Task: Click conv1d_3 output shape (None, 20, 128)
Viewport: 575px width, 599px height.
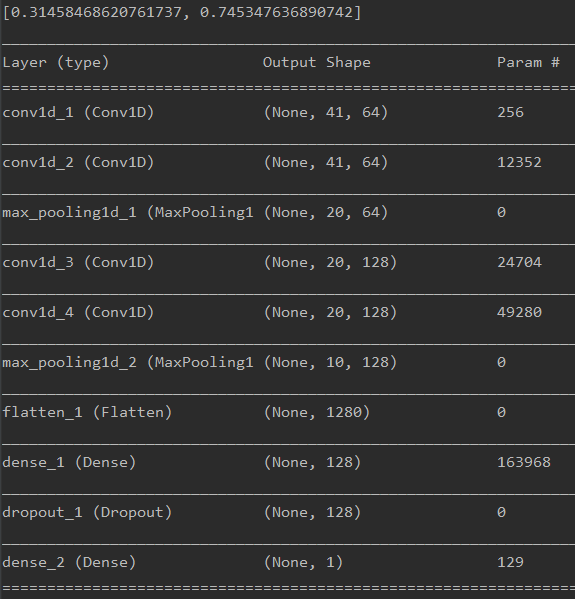Action: pos(330,262)
